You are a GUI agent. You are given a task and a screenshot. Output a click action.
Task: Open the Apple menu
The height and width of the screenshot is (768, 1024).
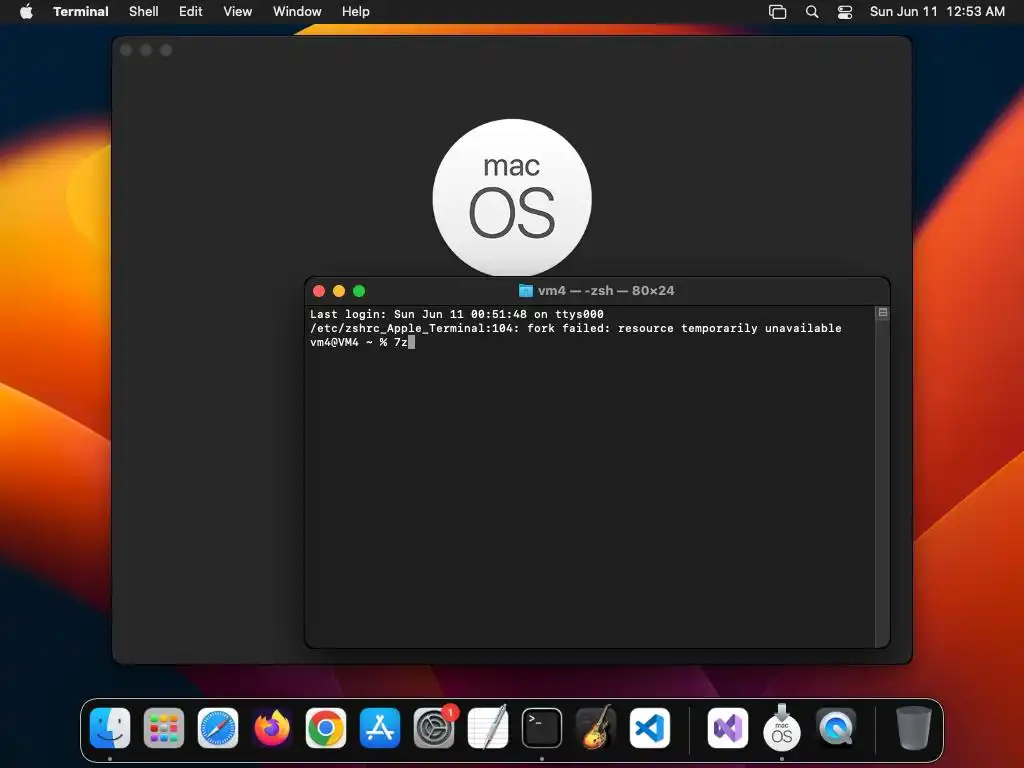26,11
